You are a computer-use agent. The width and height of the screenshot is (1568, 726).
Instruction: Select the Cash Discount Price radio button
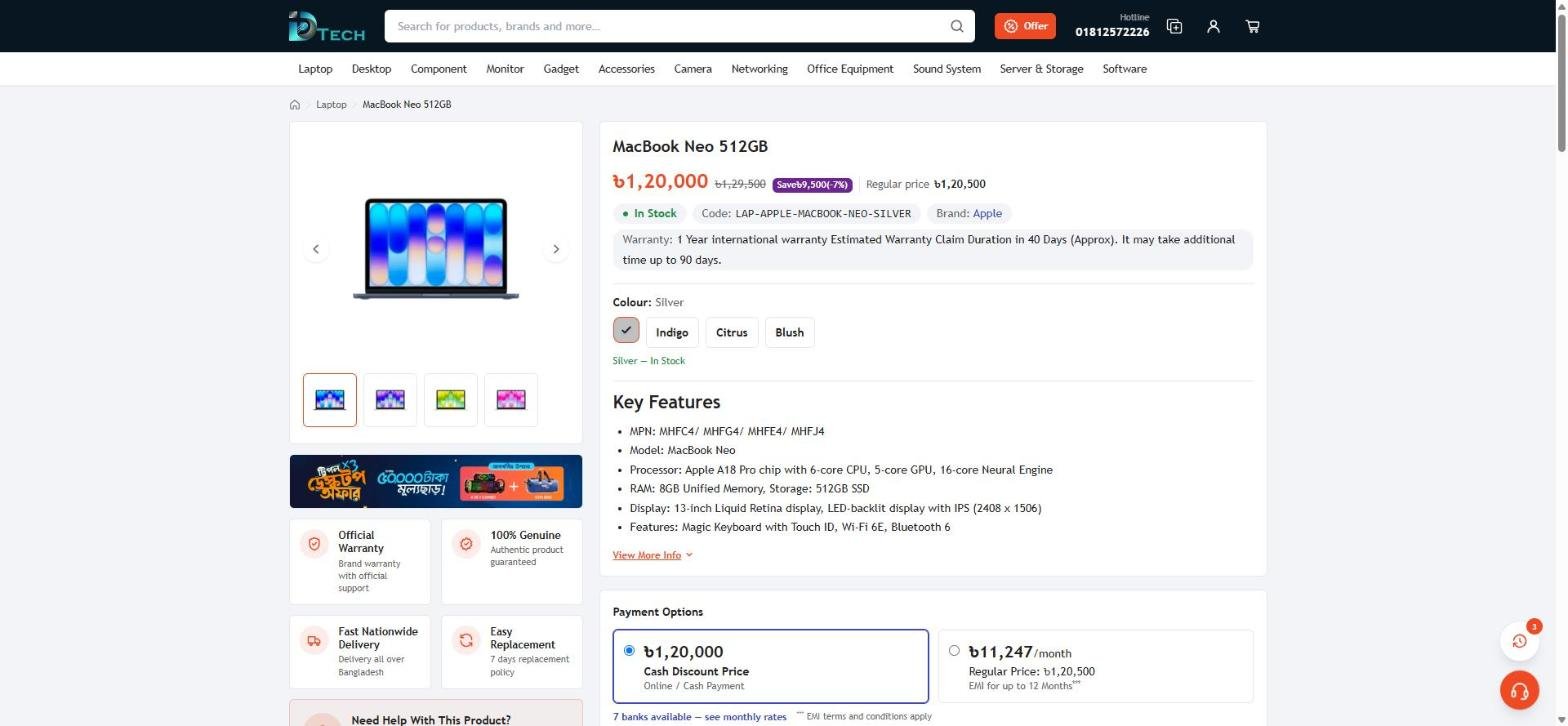[x=629, y=651]
